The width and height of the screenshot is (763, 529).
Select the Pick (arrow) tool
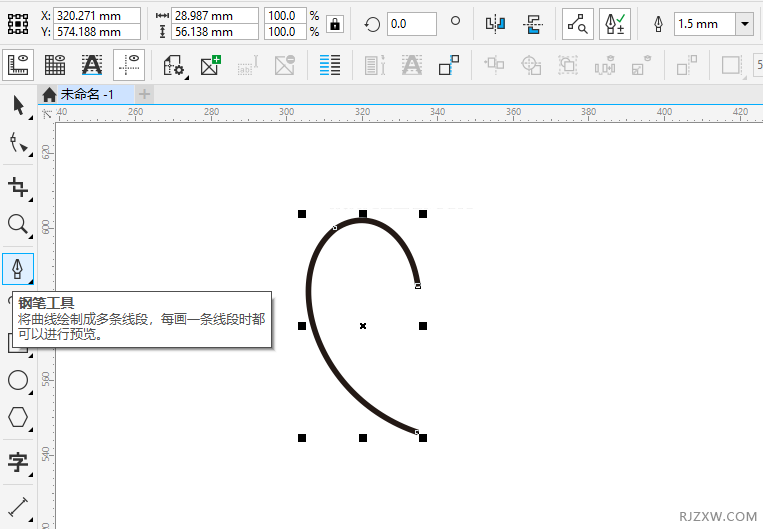click(18, 105)
